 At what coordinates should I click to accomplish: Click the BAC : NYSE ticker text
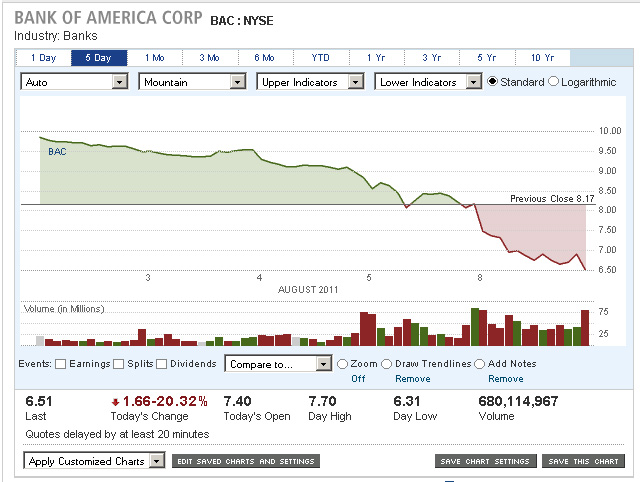tap(242, 21)
